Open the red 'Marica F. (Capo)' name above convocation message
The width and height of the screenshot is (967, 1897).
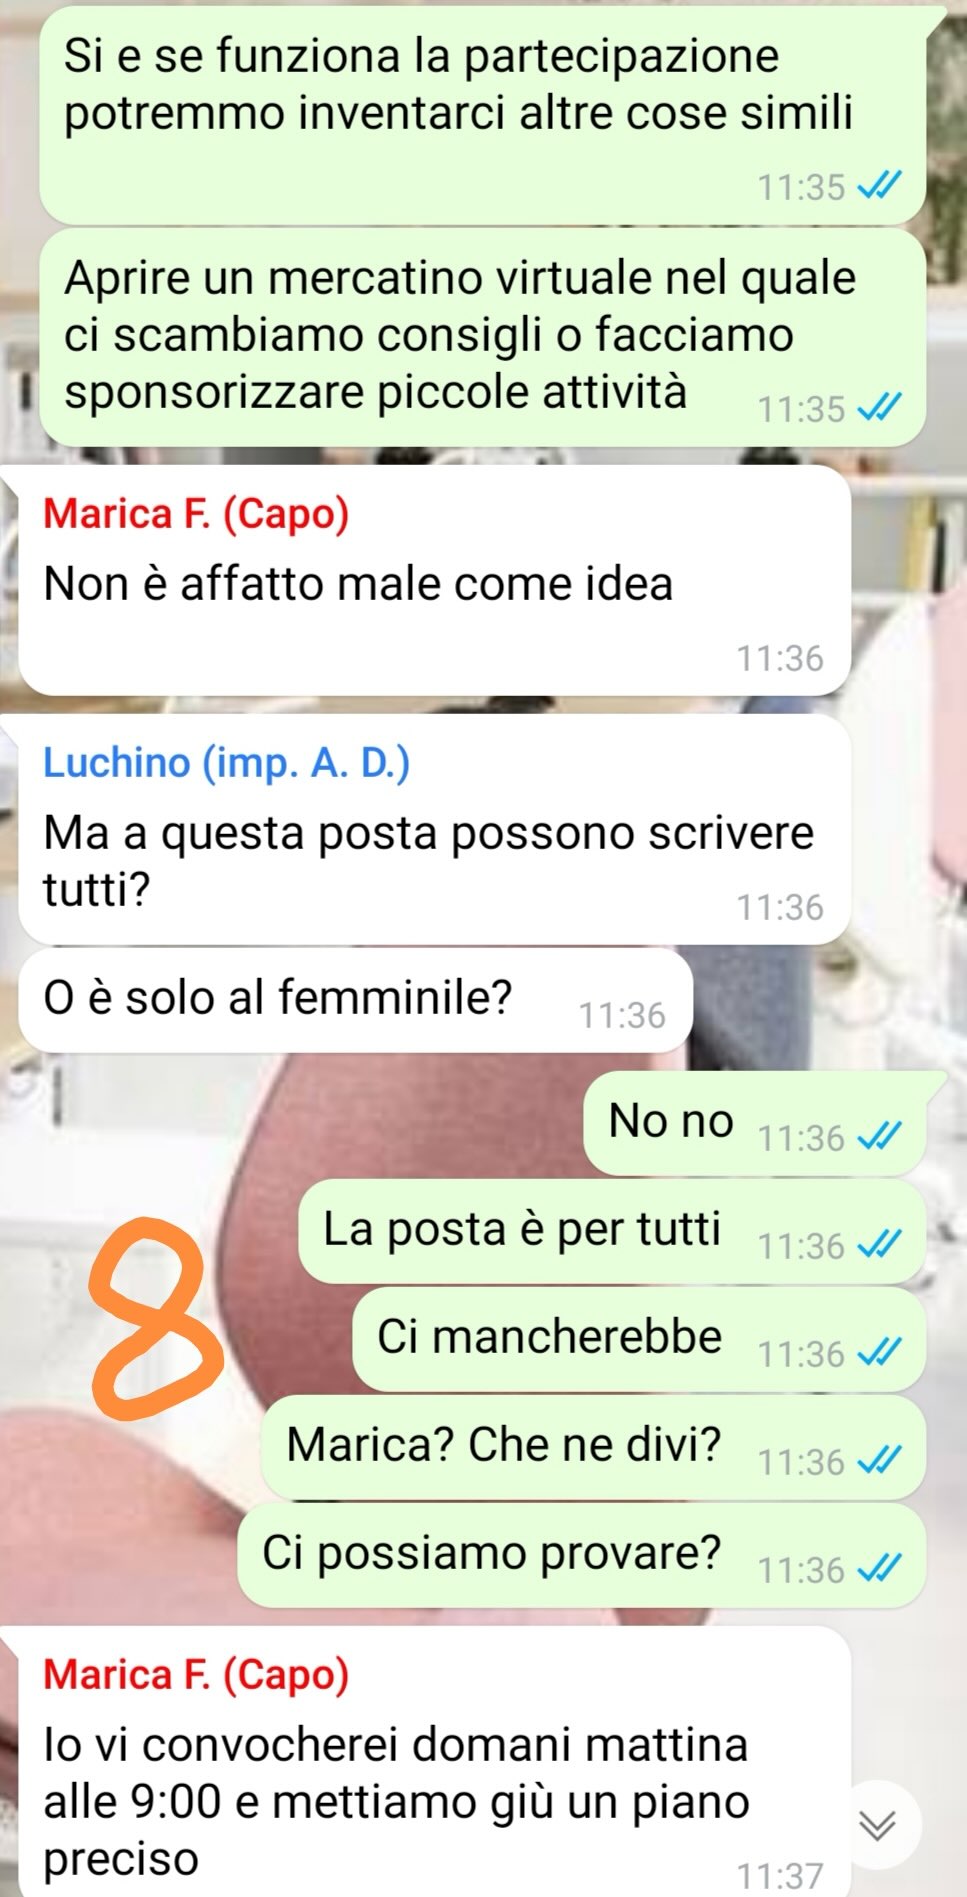click(x=196, y=1675)
